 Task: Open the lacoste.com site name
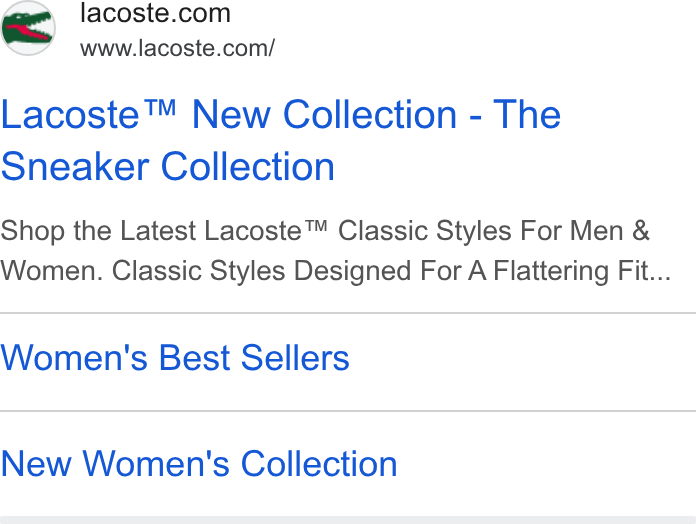pyautogui.click(x=155, y=13)
